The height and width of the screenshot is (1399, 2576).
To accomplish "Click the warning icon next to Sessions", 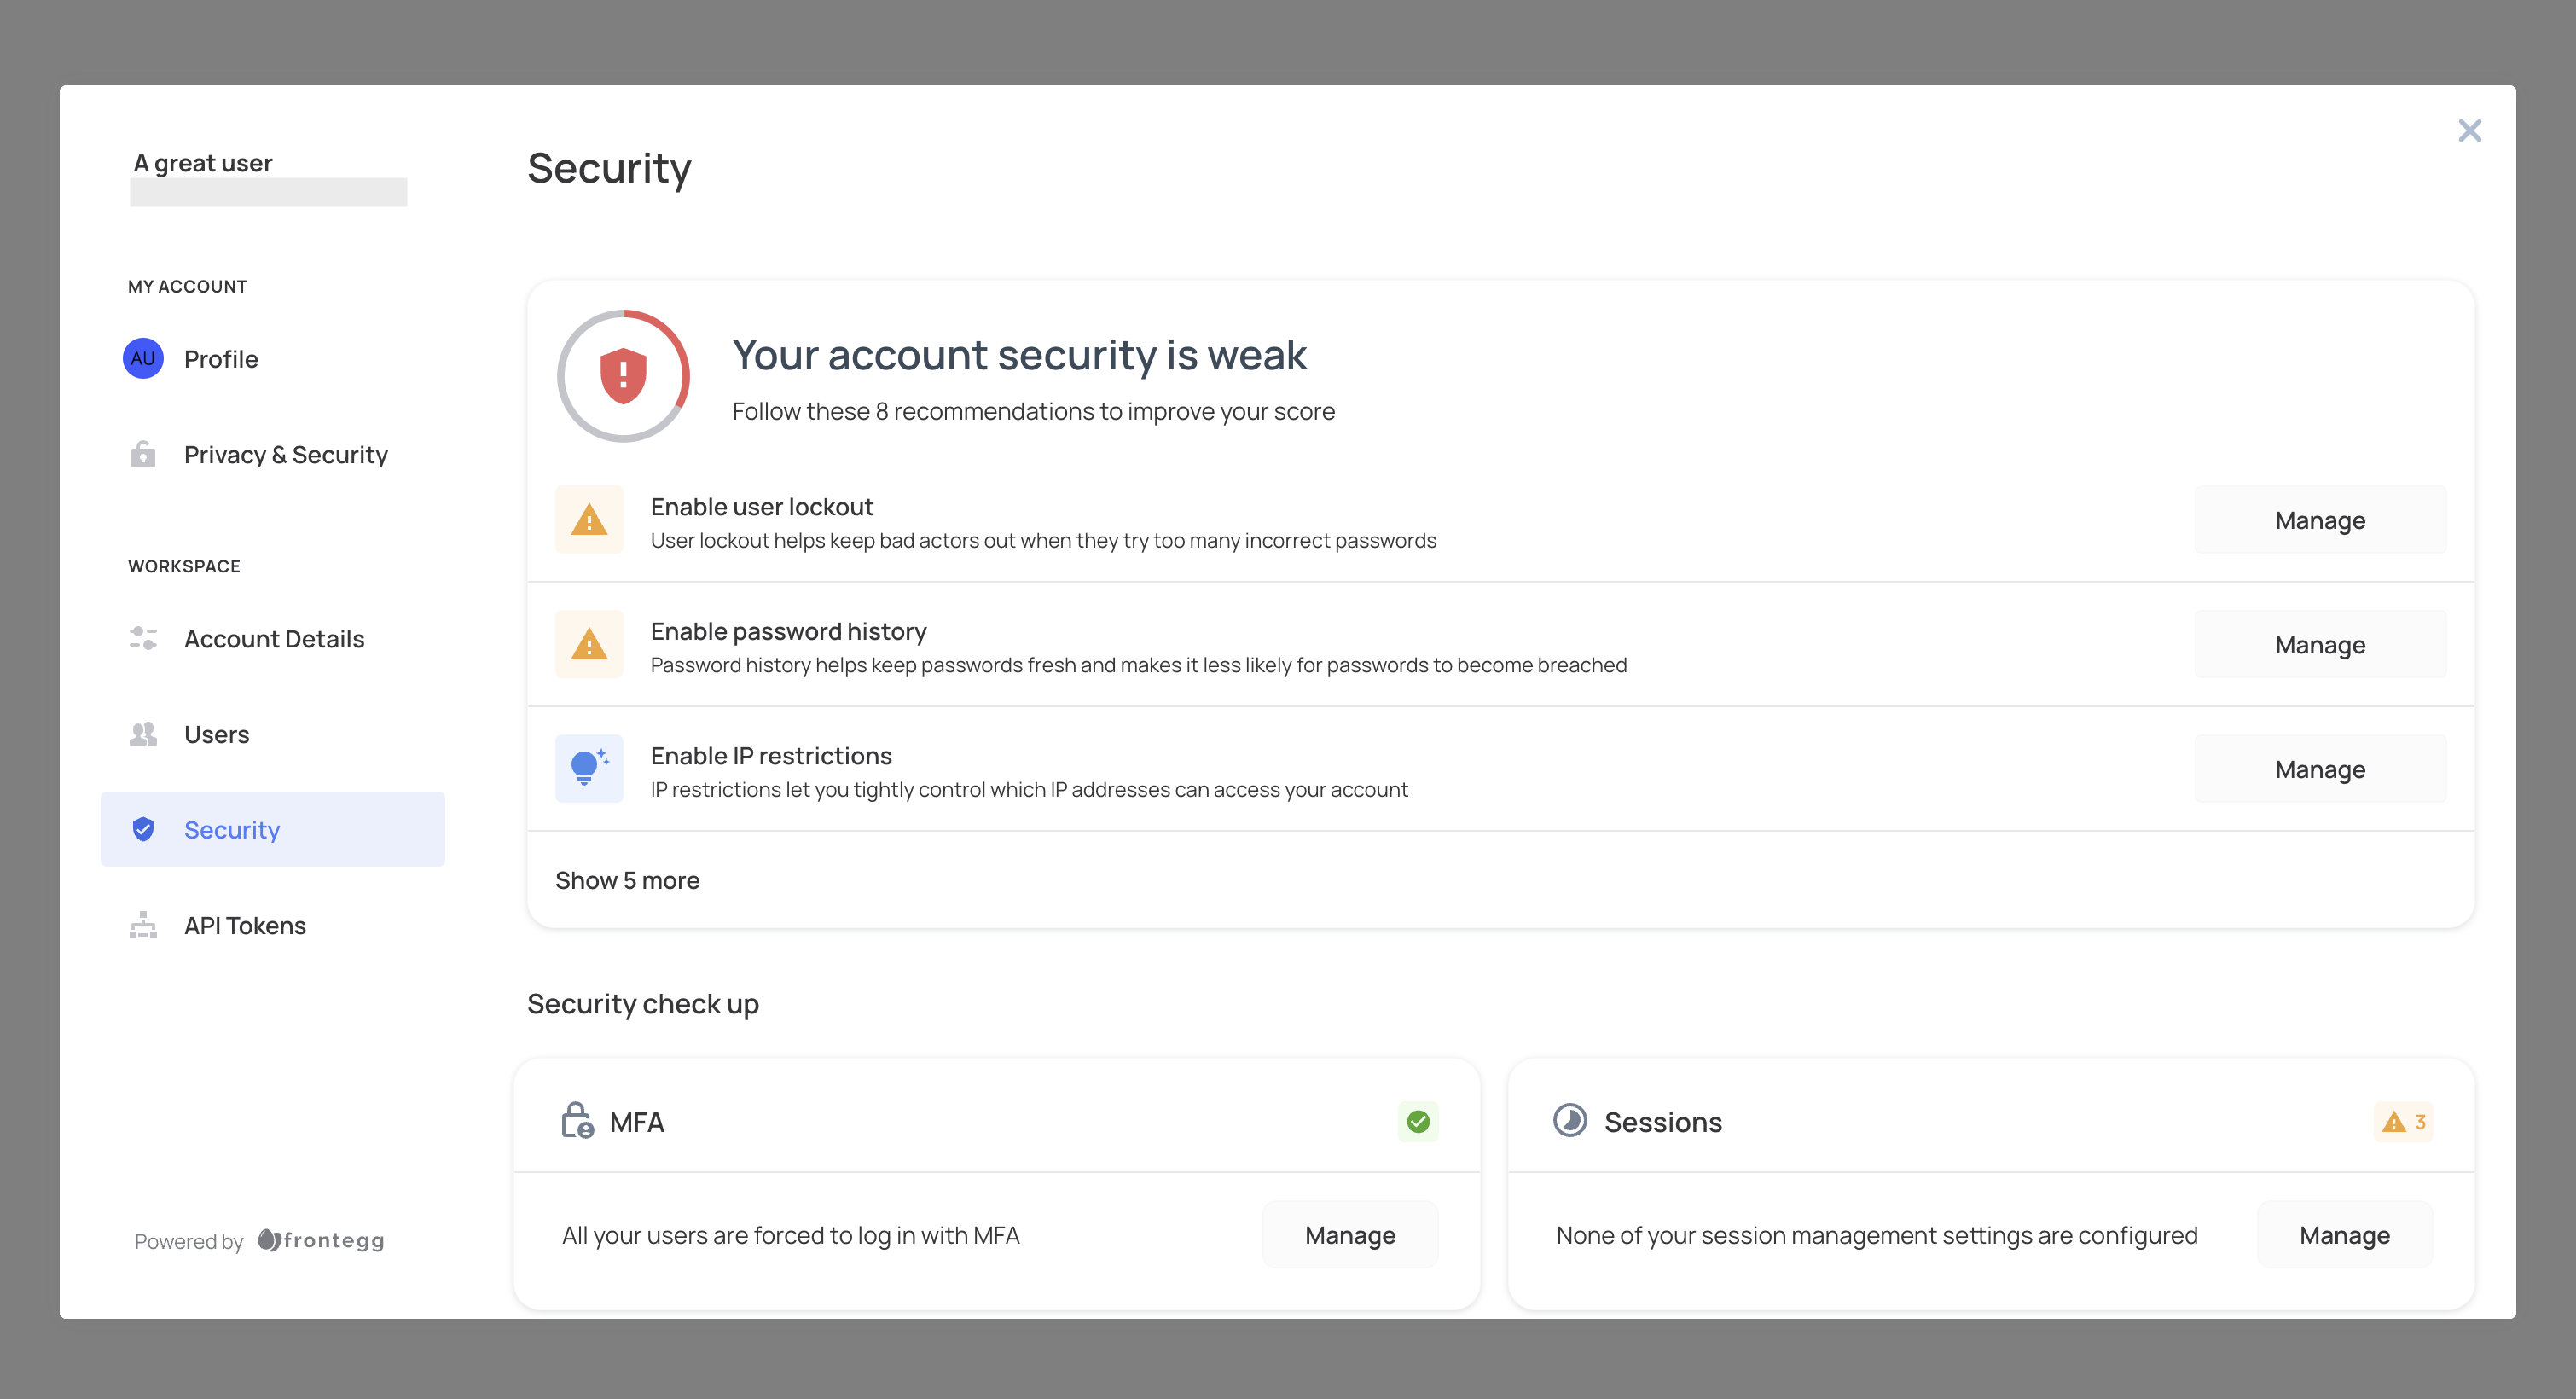I will pos(2395,1123).
